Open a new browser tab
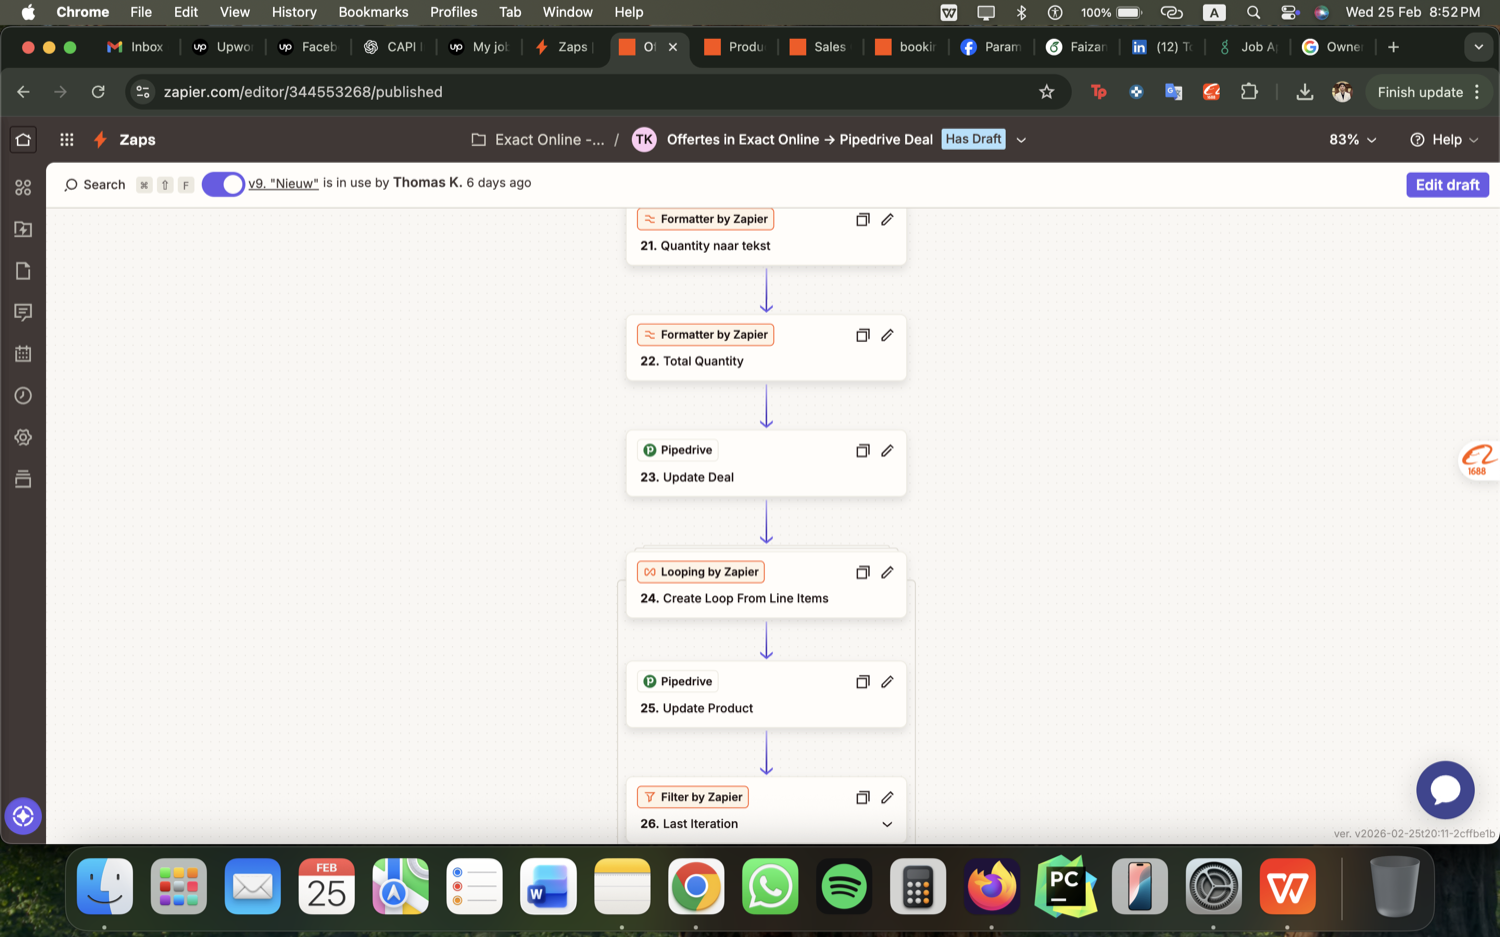 [1393, 47]
